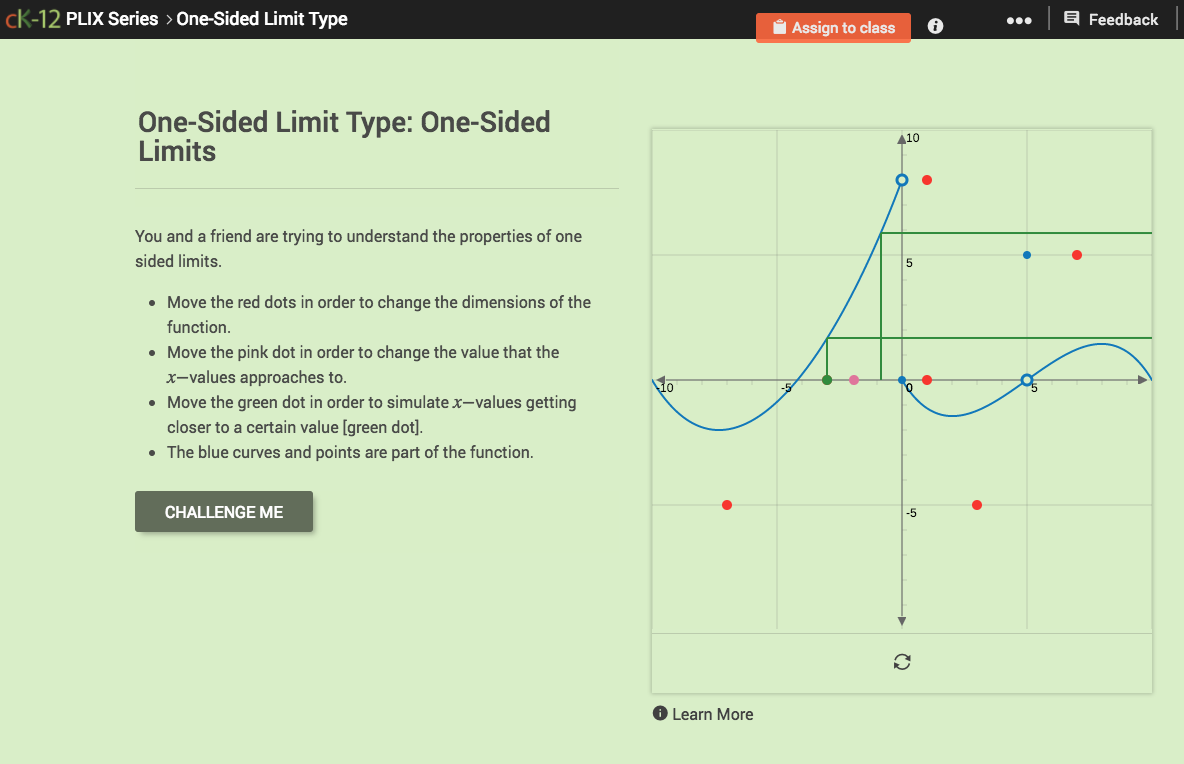Reset the graph using the refresh icon
The width and height of the screenshot is (1184, 764).
click(902, 662)
